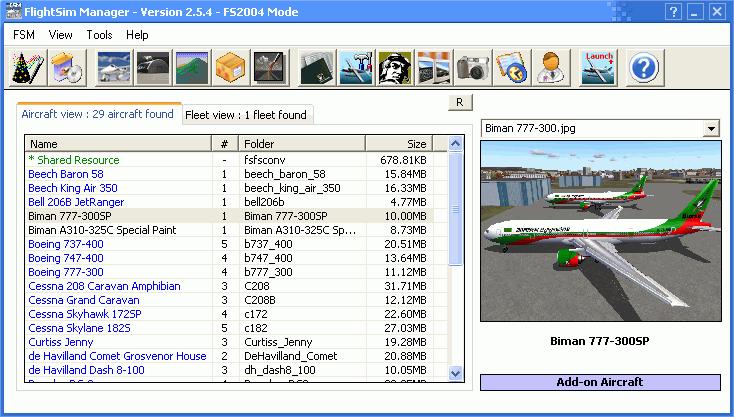Switch to Fleet view tab
This screenshot has width=734, height=417.
click(246, 115)
